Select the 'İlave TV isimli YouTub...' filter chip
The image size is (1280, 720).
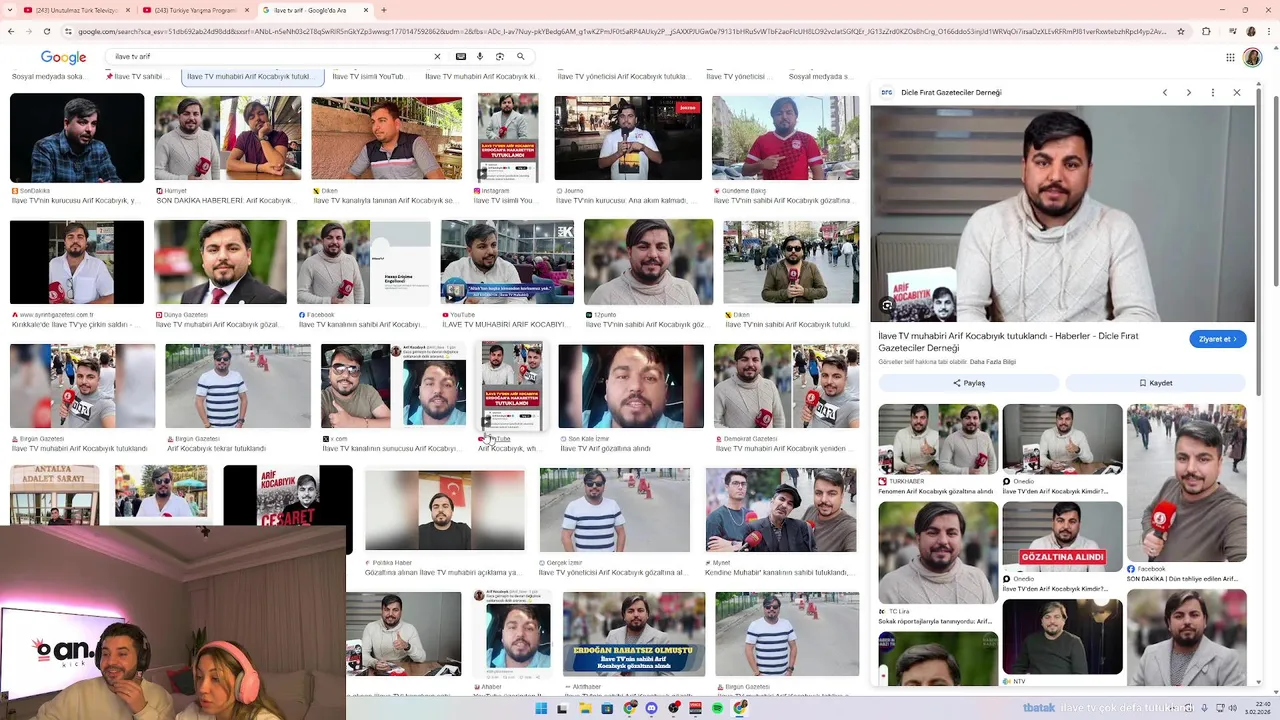tap(369, 76)
